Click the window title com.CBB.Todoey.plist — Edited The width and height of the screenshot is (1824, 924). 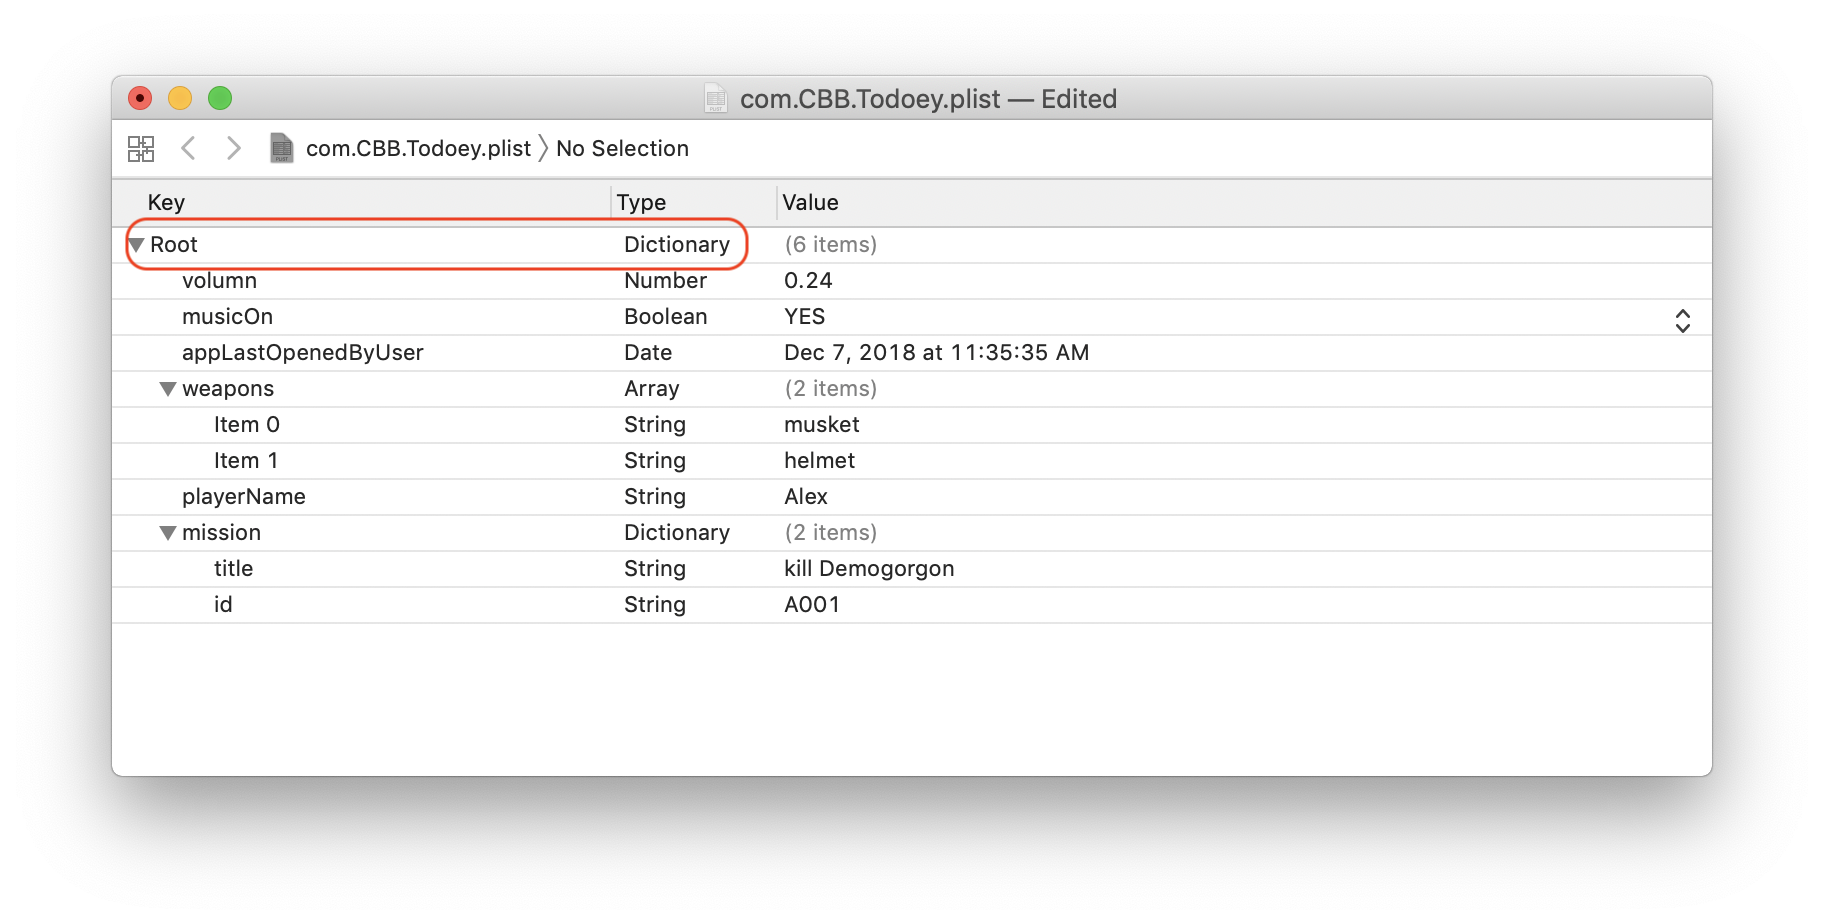click(927, 98)
